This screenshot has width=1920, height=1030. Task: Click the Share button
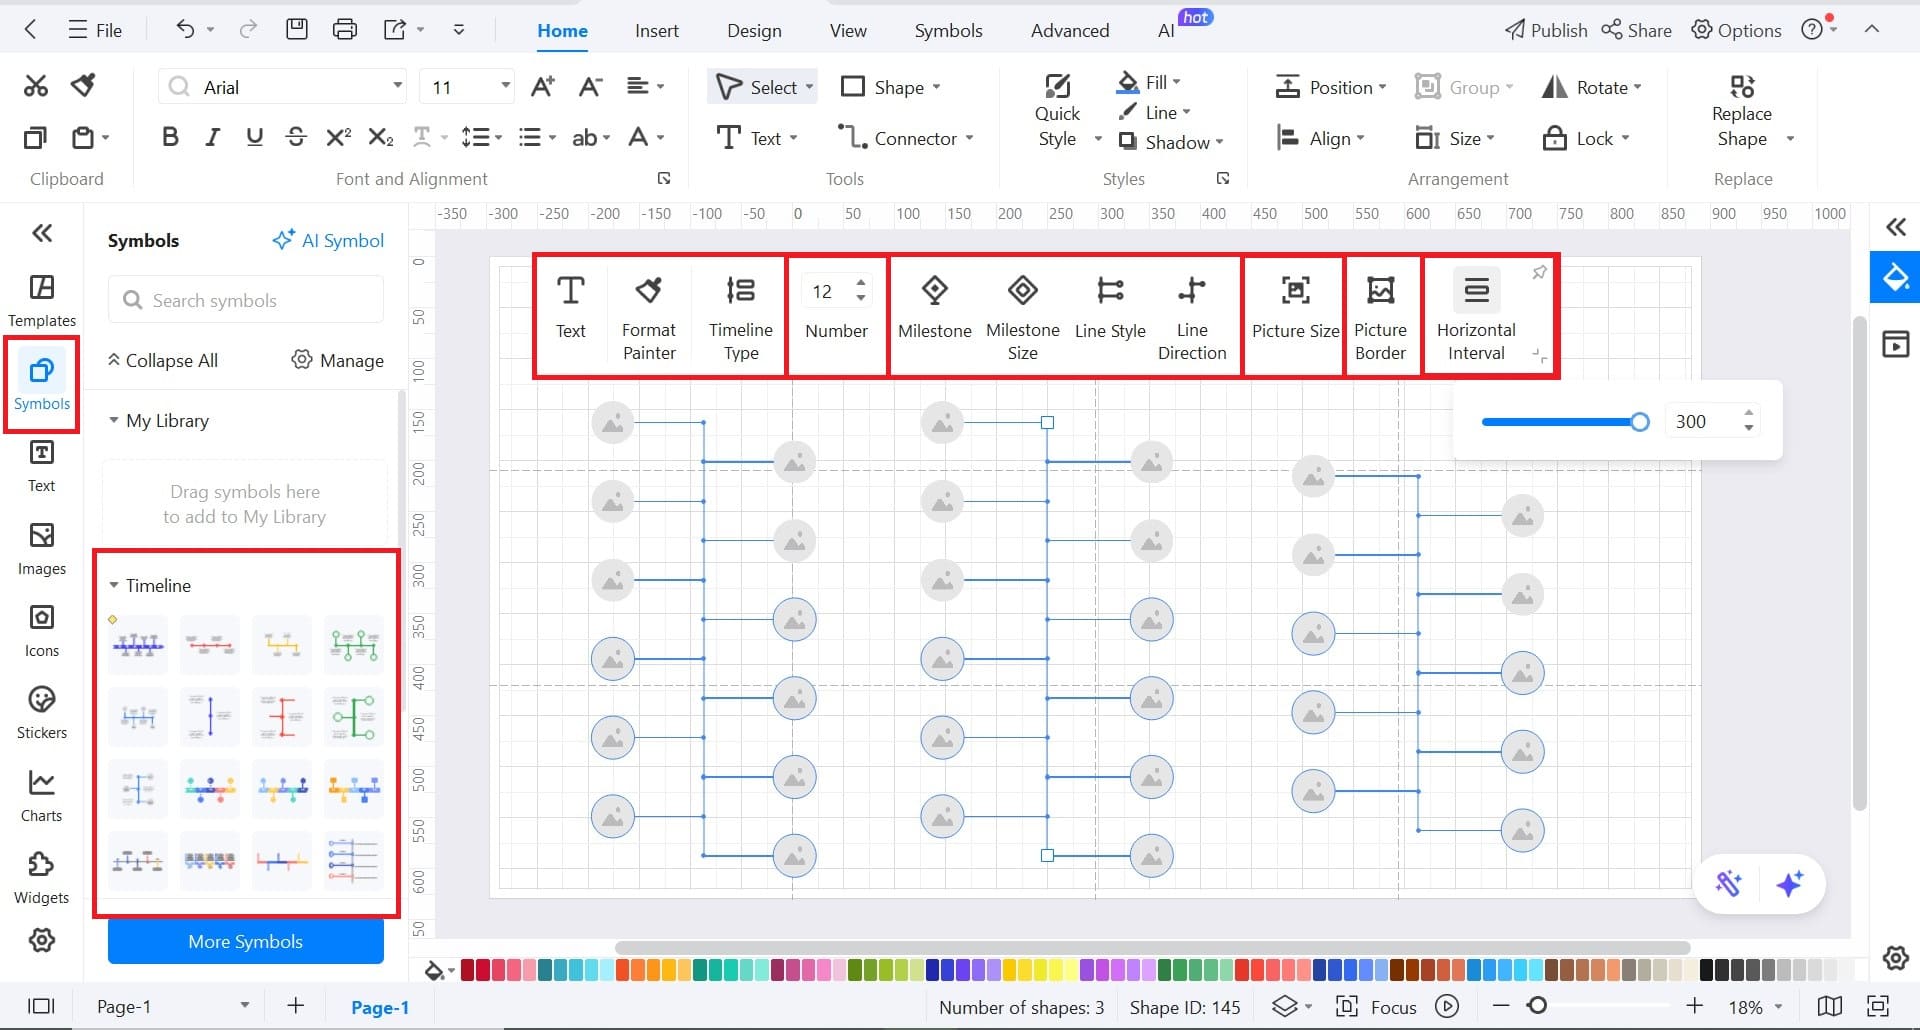1636,30
